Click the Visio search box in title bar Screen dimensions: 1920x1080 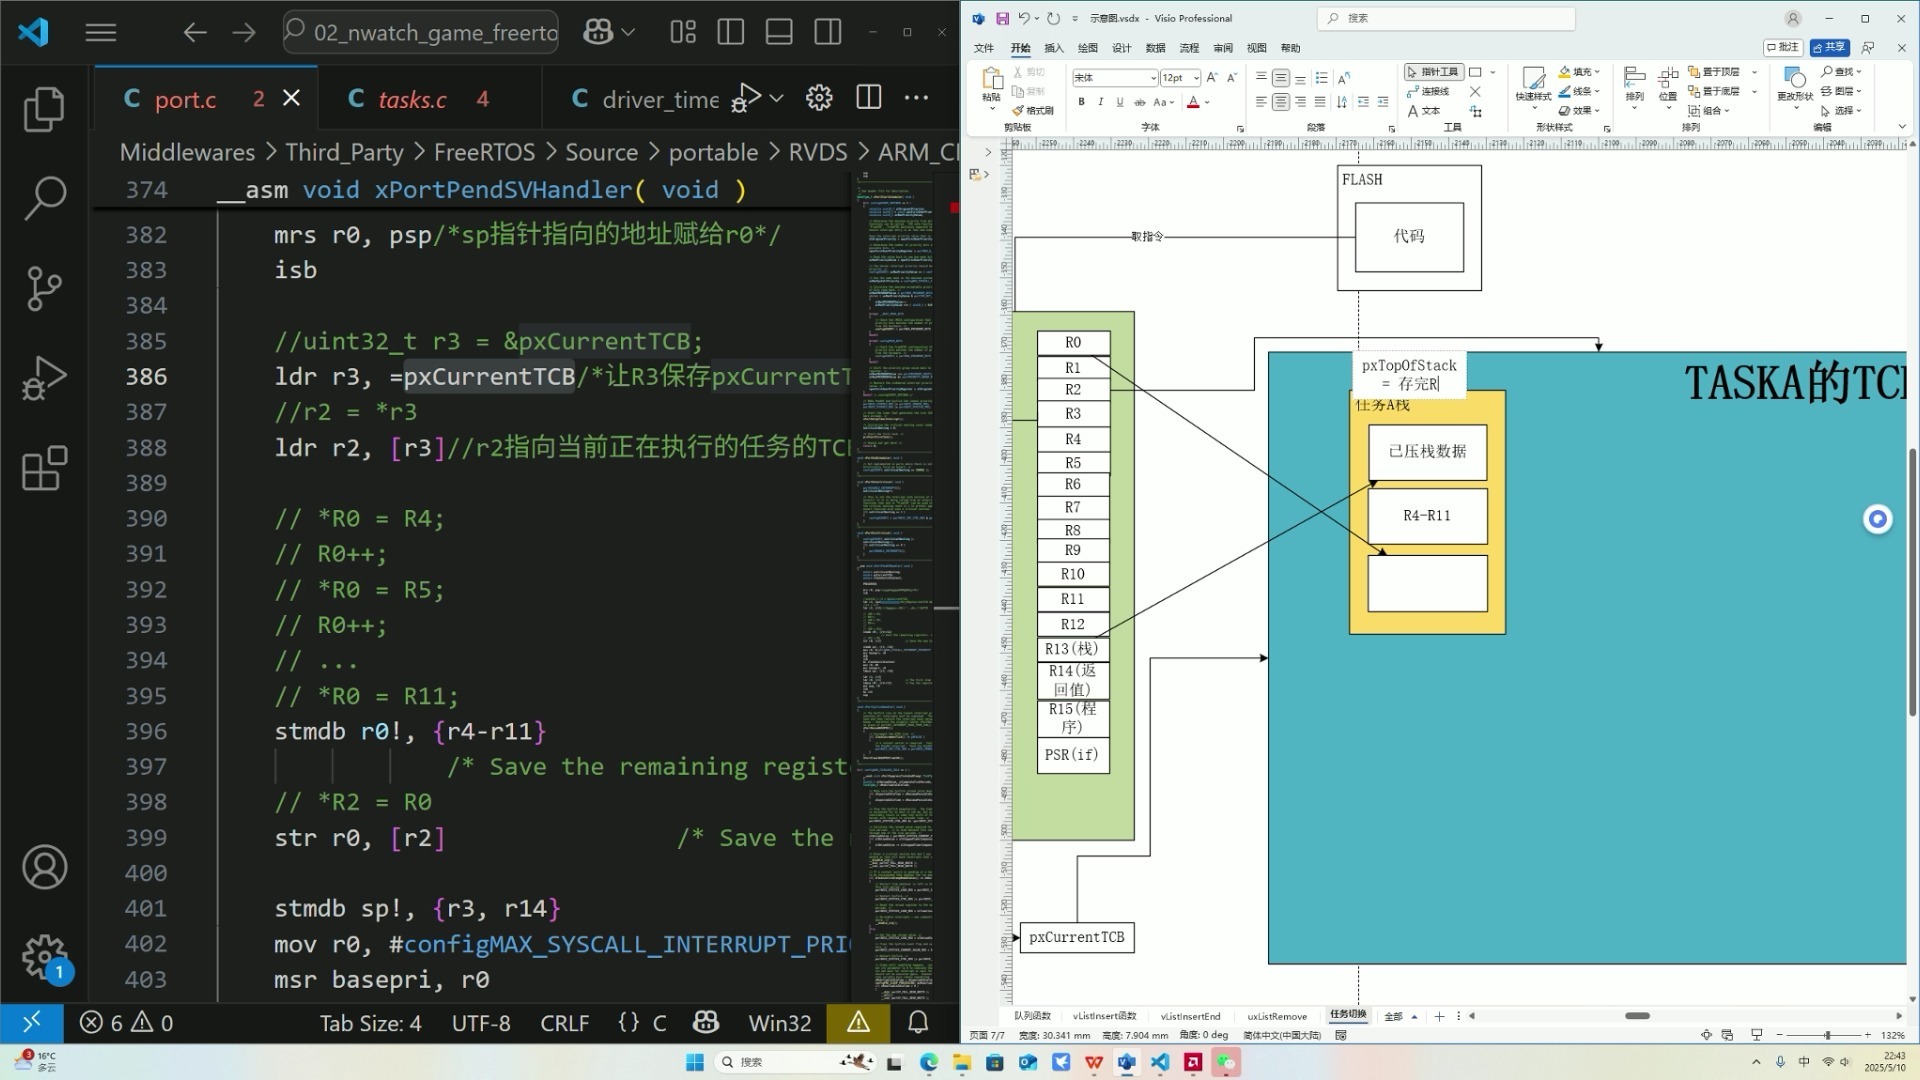coord(1446,18)
